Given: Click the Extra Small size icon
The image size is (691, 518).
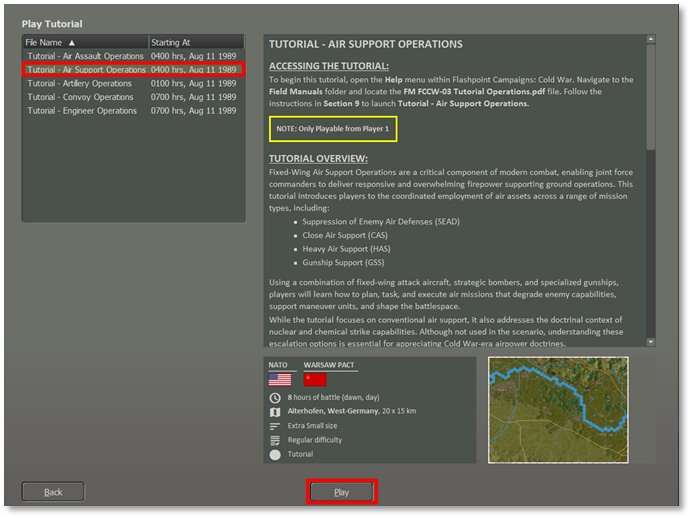Looking at the screenshot, I should click(x=275, y=425).
